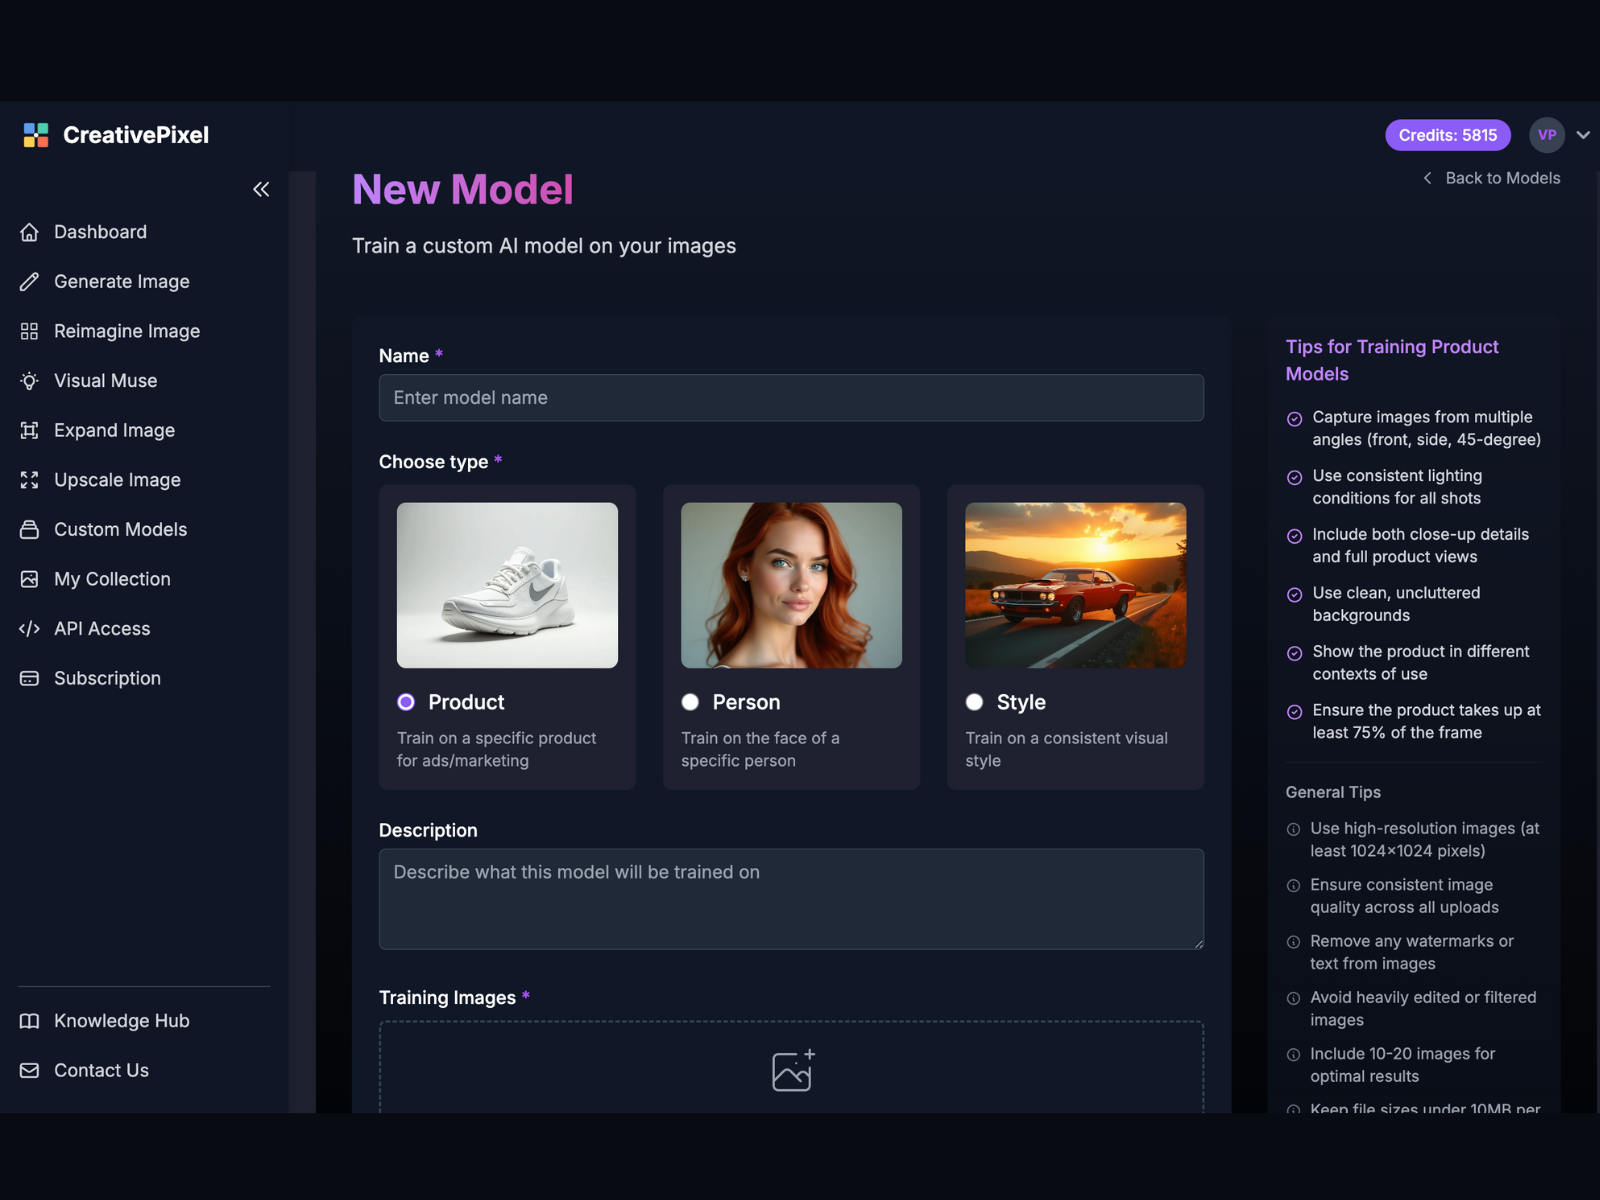Click the Expand Image frame icon
Viewport: 1600px width, 1200px height.
29,430
